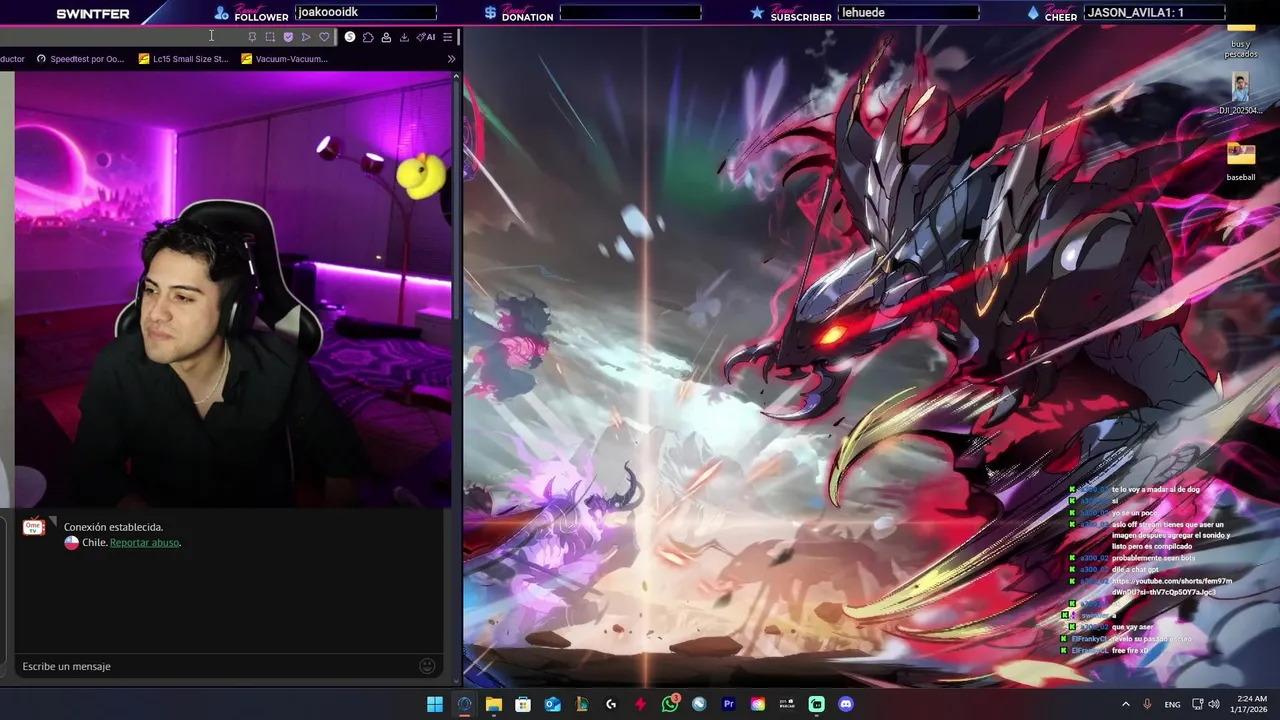The image size is (1280, 720).
Task: Click the webcam video of the stranger
Action: 233,290
